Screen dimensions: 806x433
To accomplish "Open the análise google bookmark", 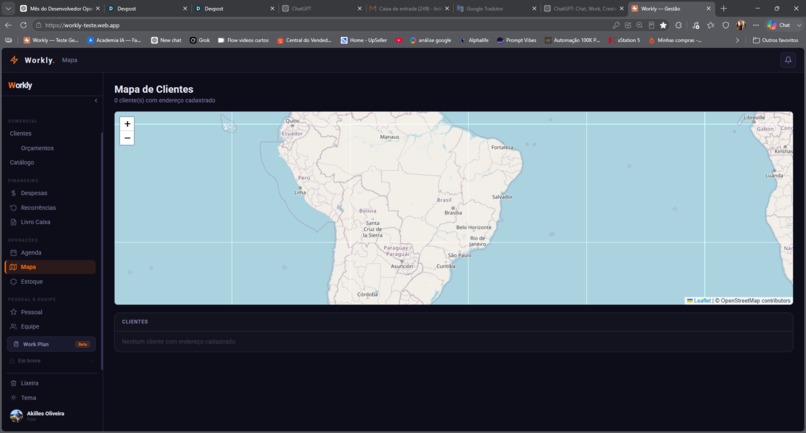I will click(x=430, y=40).
